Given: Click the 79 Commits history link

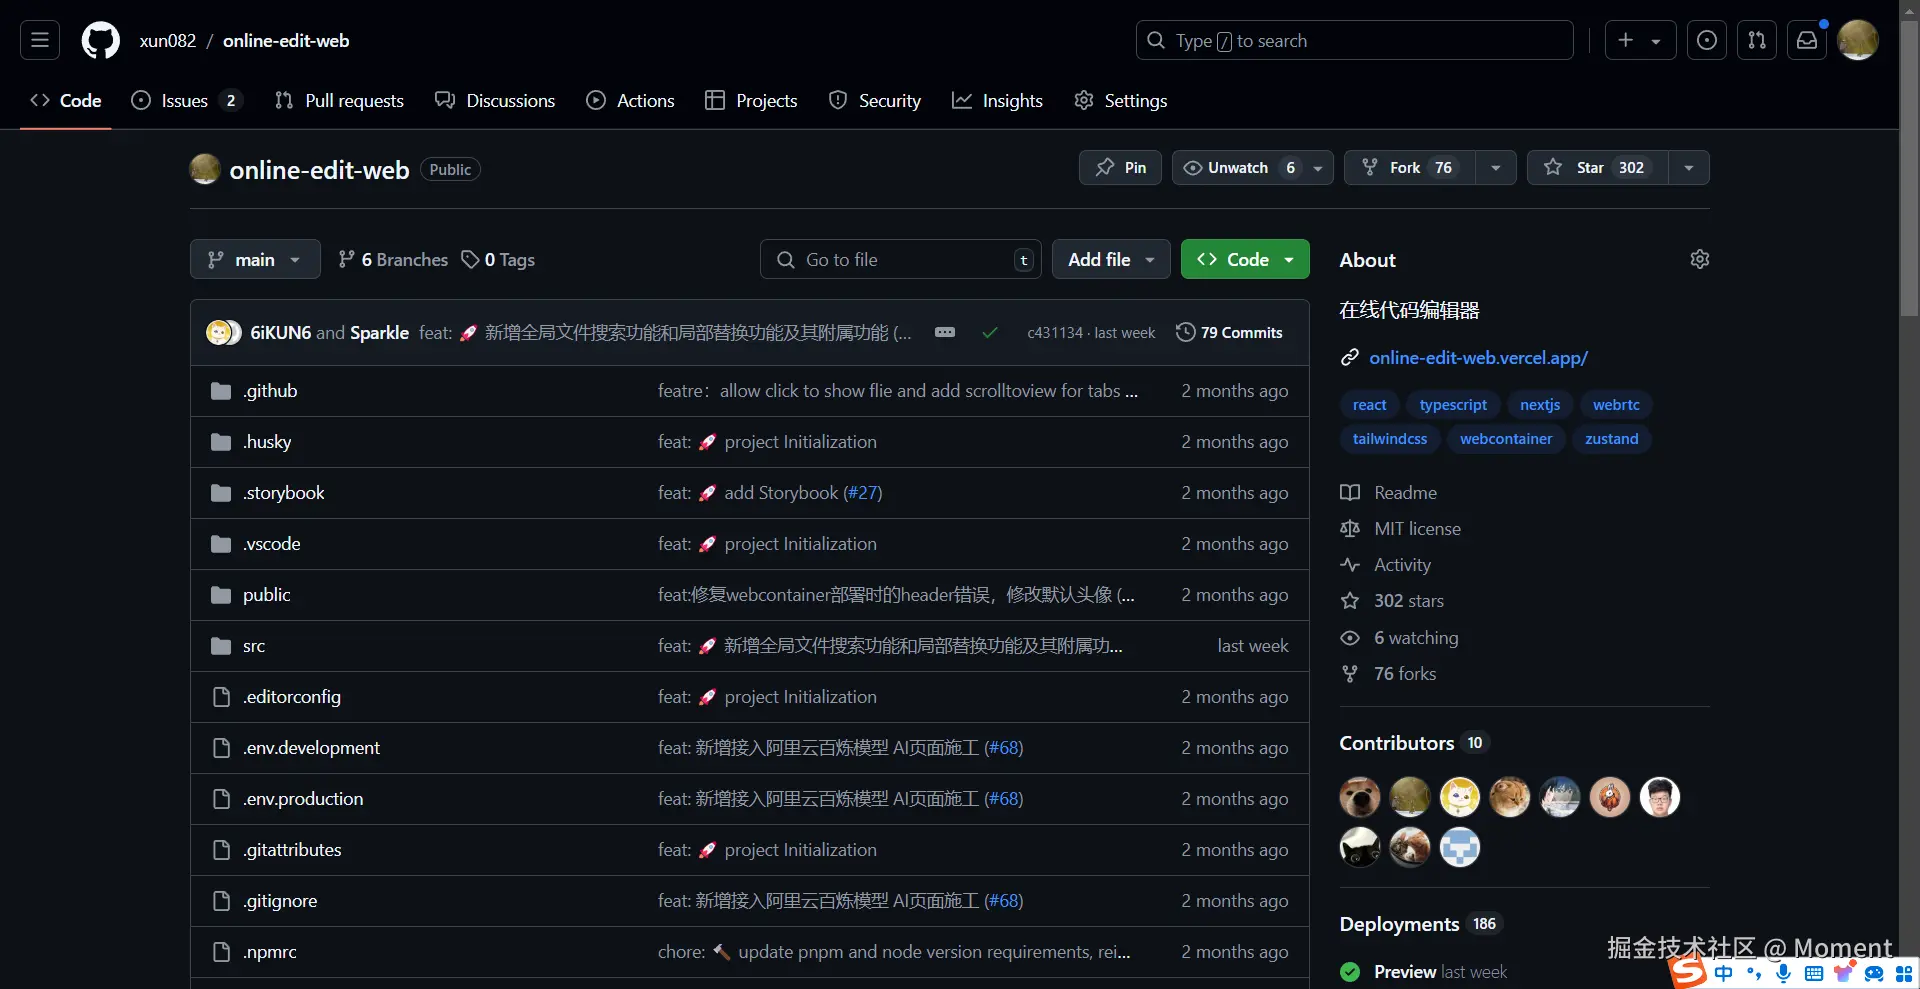Looking at the screenshot, I should (1230, 332).
